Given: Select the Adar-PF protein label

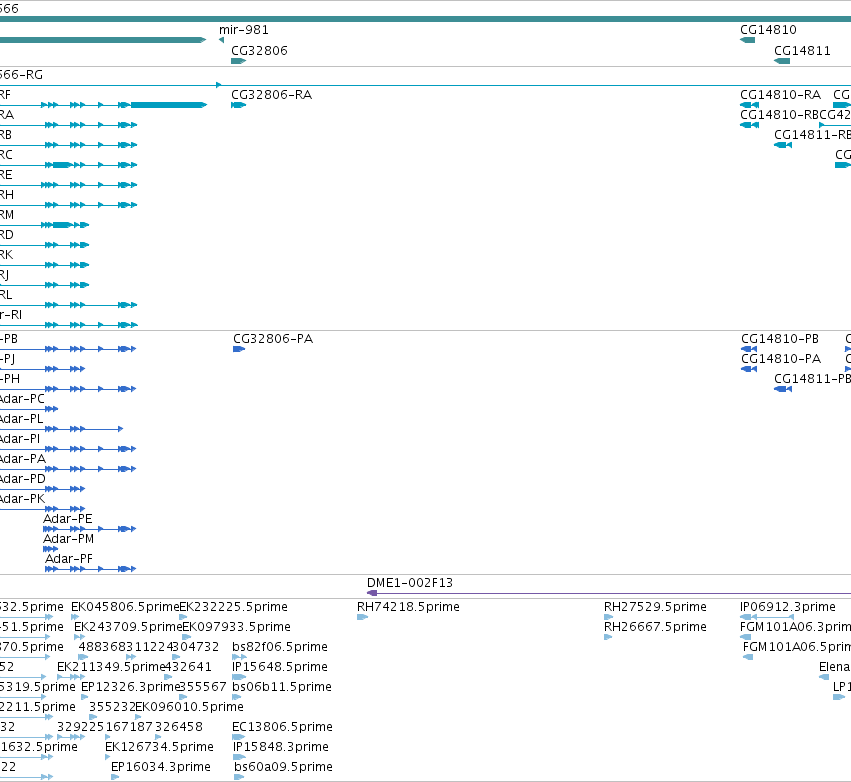Looking at the screenshot, I should 68,560.
